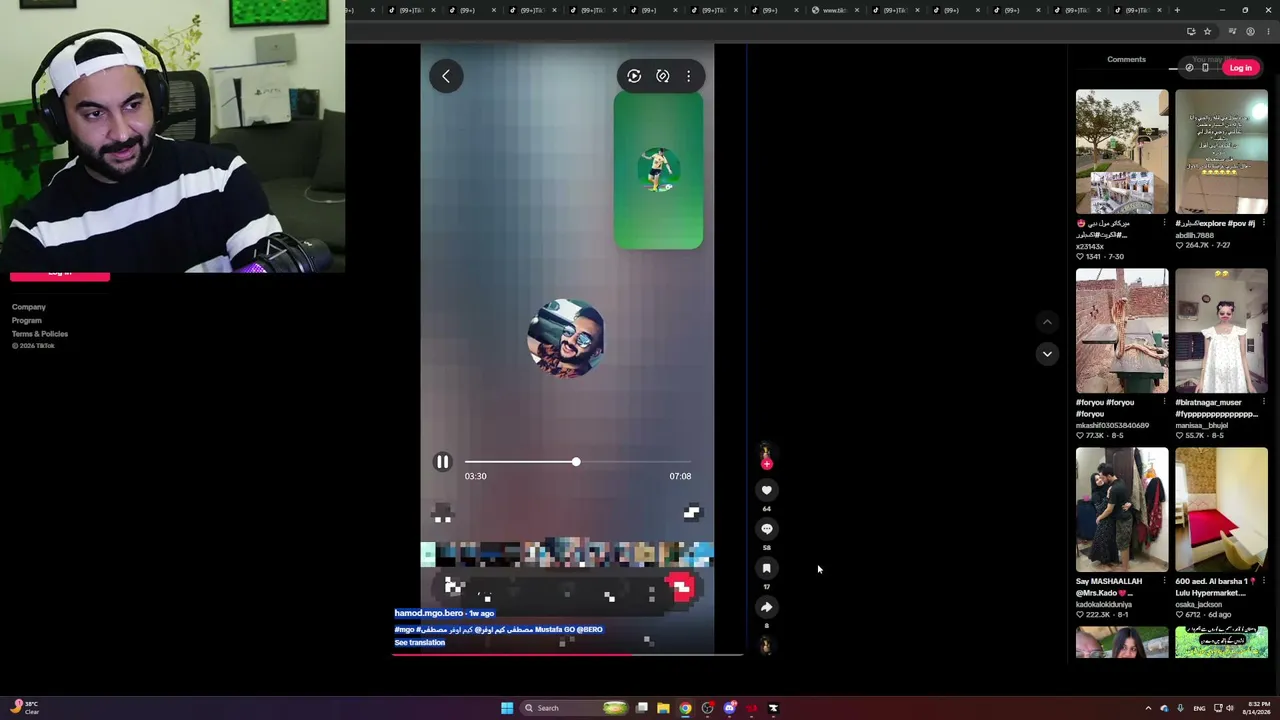
Task: Go to previous video with up chevron
Action: (x=1047, y=322)
